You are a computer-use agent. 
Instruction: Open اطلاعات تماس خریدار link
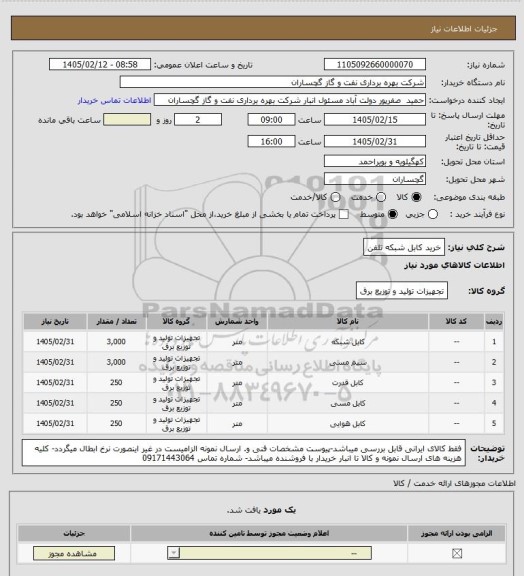pyautogui.click(x=114, y=100)
